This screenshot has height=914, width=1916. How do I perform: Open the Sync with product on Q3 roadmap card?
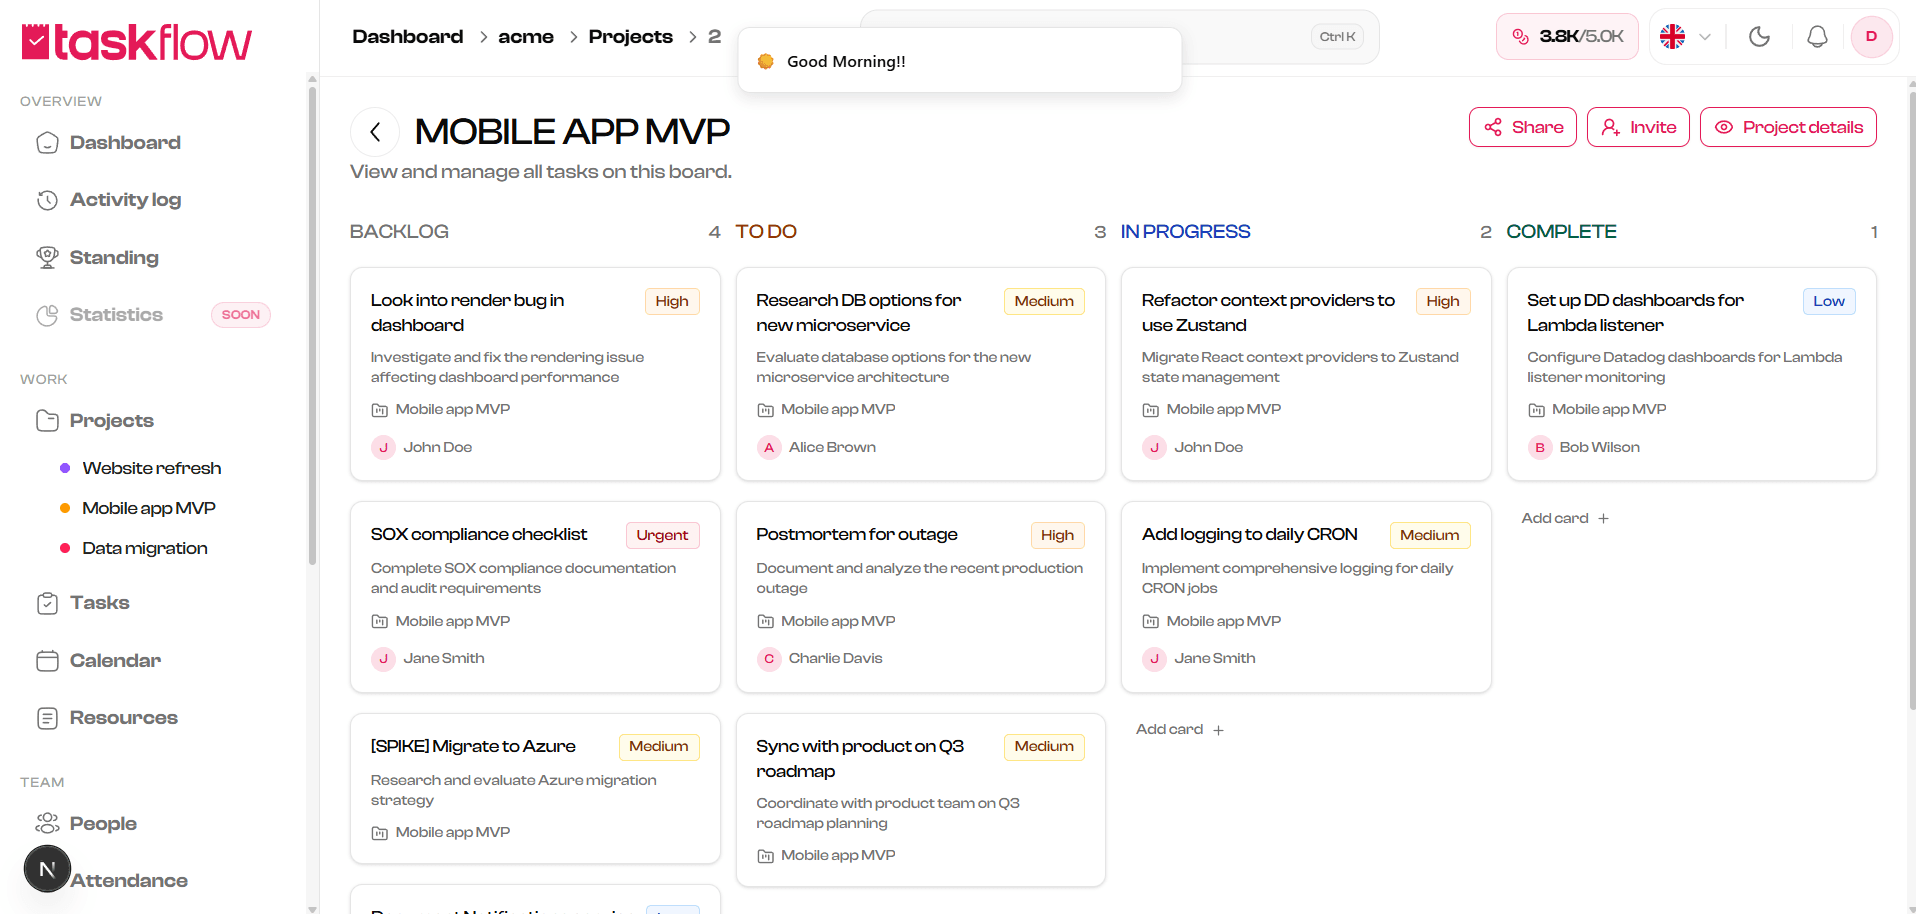click(x=921, y=800)
